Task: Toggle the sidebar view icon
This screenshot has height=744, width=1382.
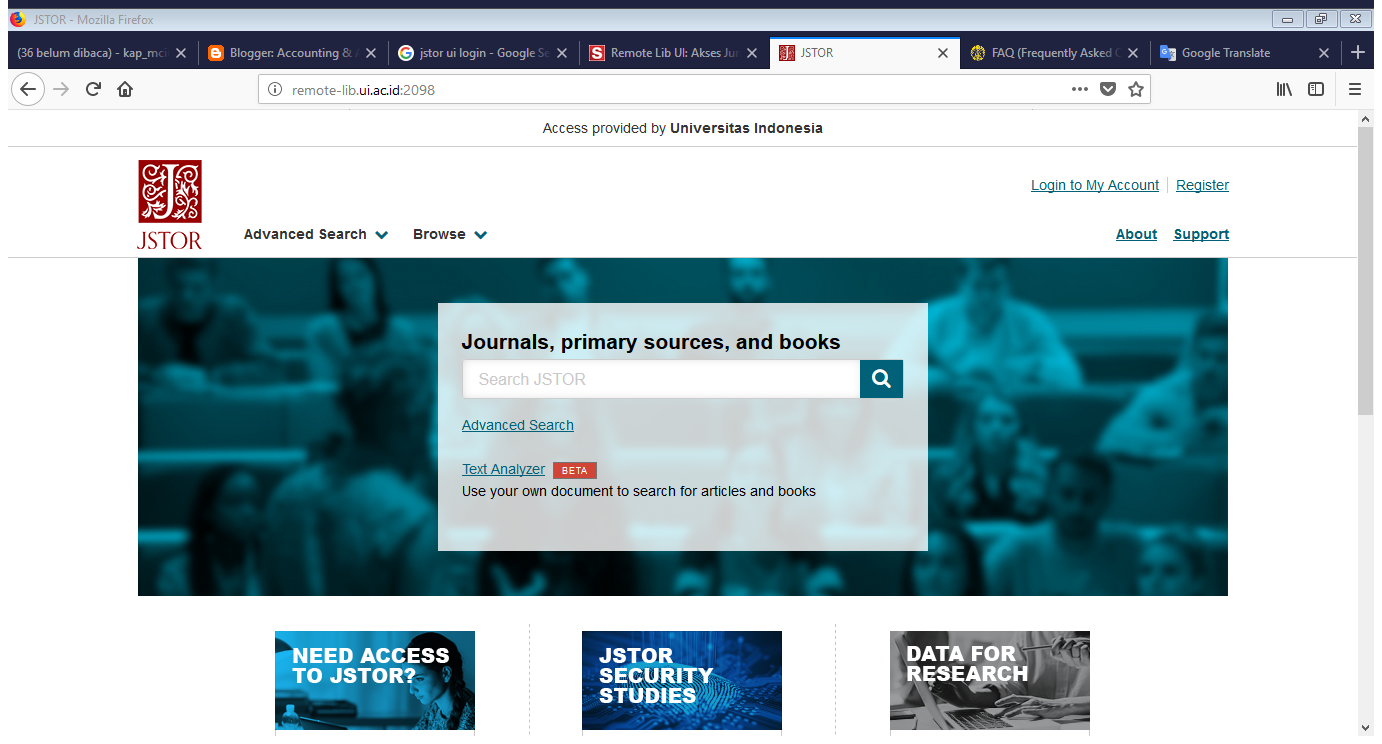Action: 1316,89
